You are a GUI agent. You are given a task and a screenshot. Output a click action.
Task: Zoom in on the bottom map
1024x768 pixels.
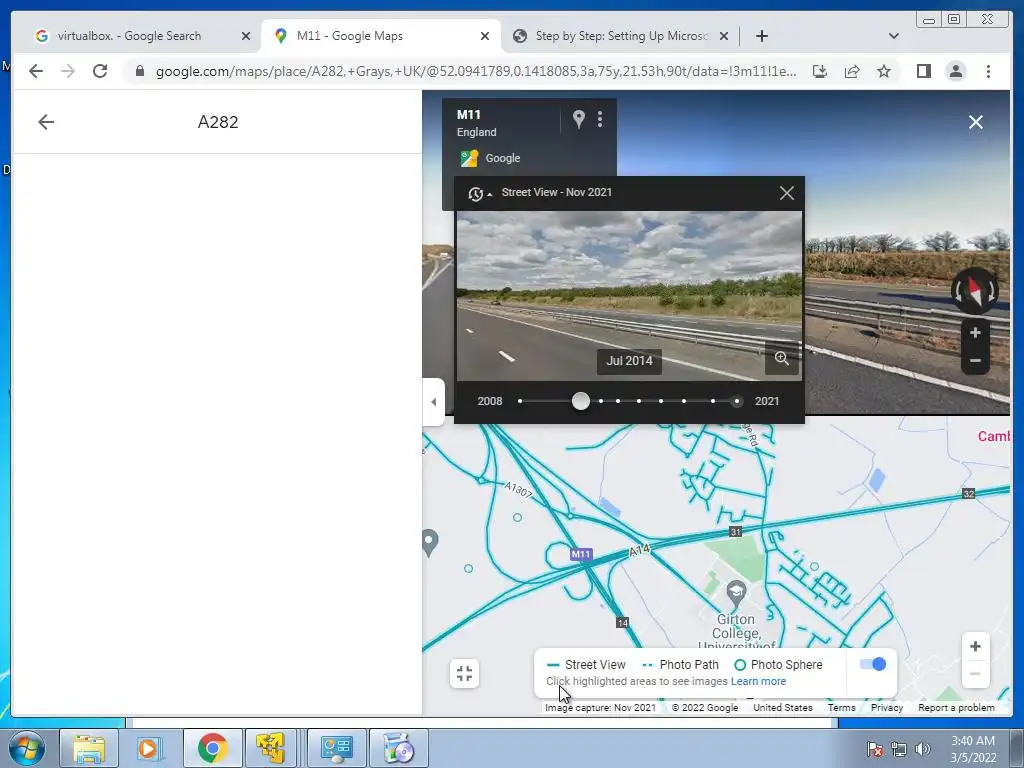[975, 647]
